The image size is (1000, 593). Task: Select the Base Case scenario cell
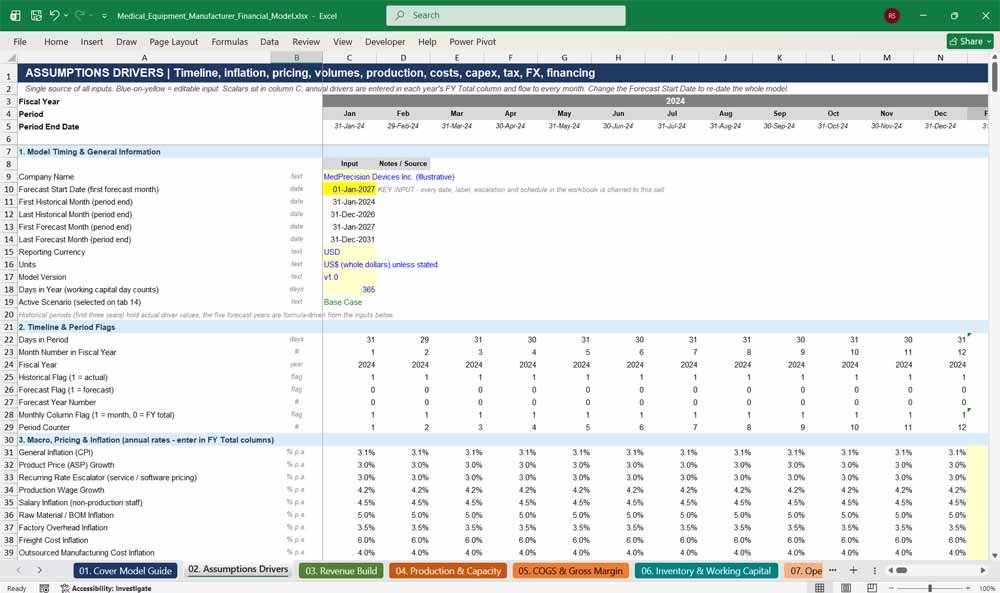click(349, 302)
